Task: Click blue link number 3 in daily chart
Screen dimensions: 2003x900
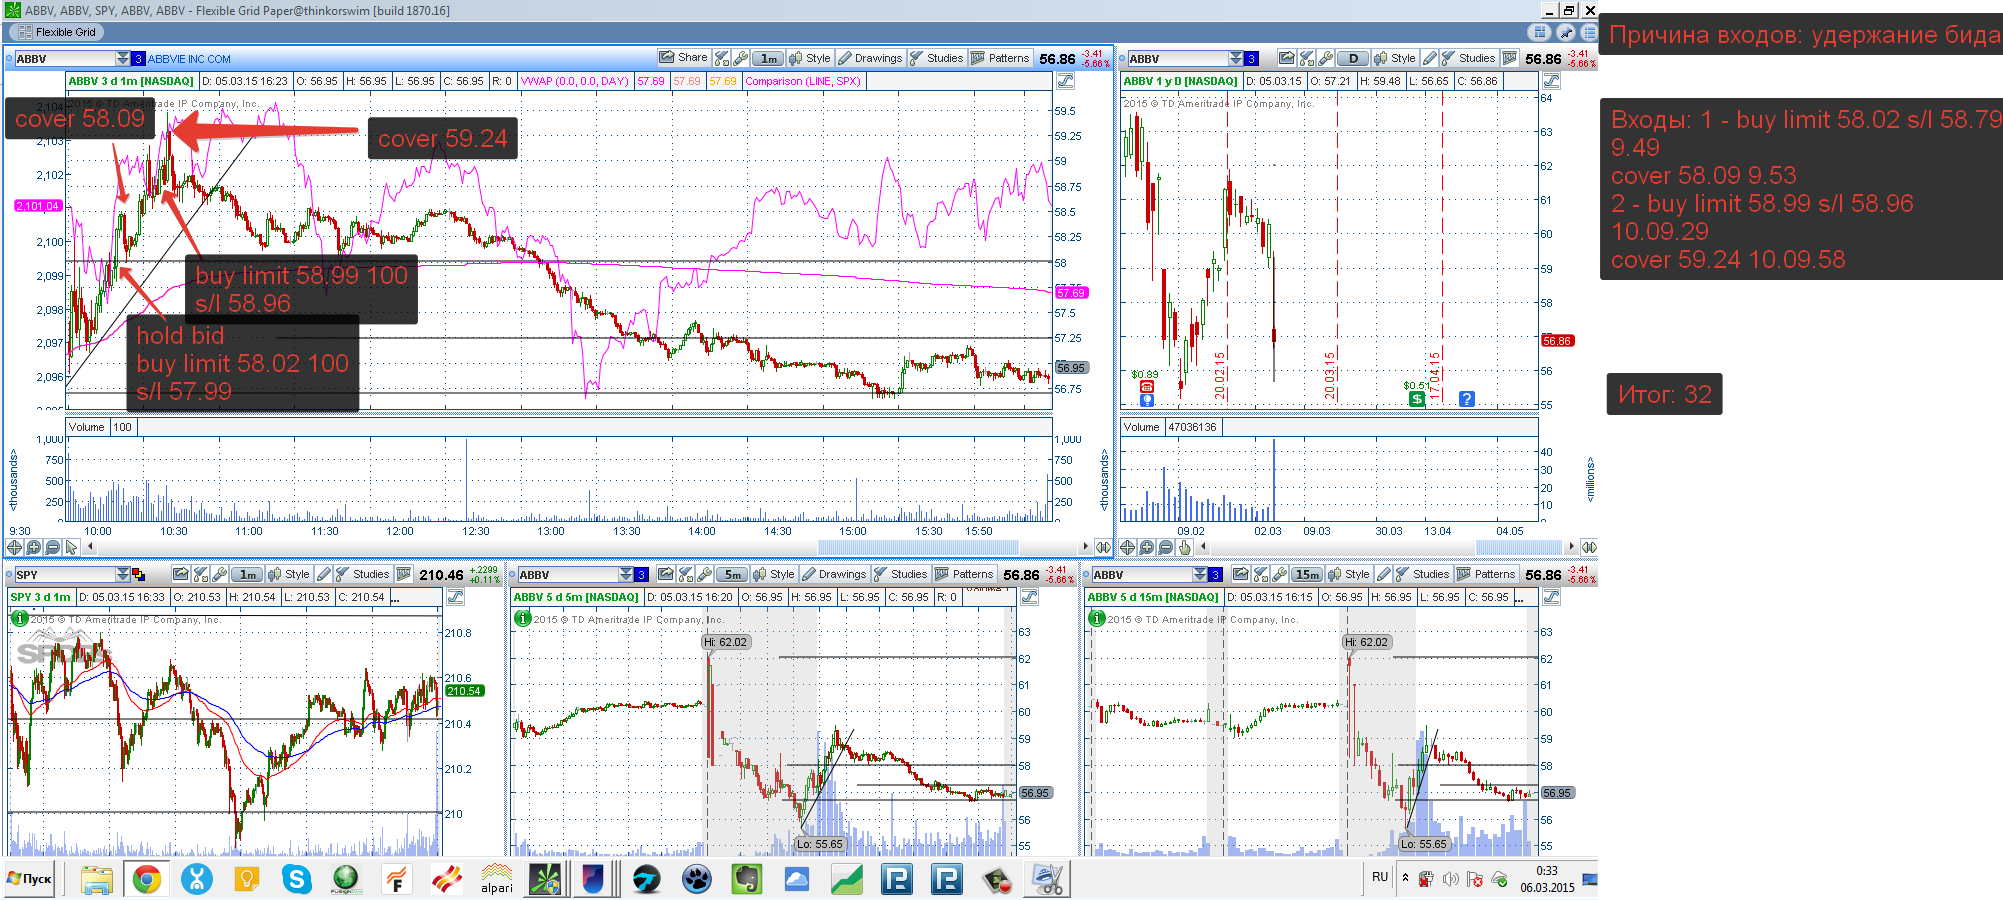Action: pos(1251,59)
